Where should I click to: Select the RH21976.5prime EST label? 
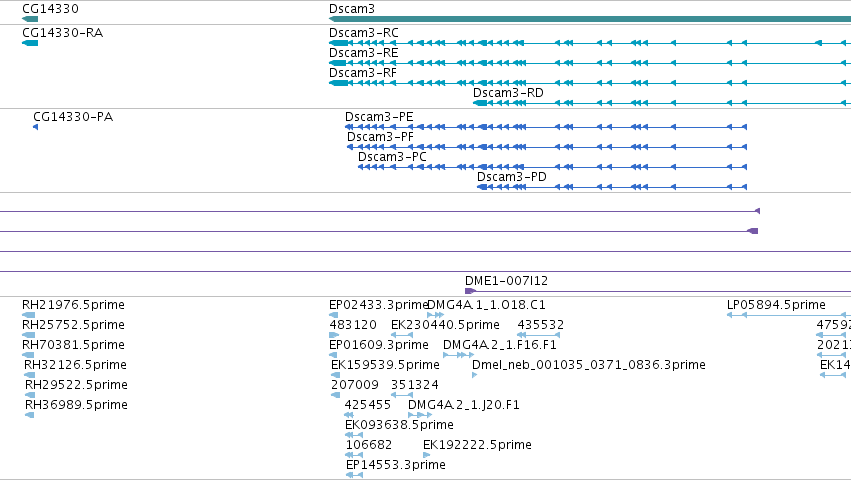click(x=73, y=305)
